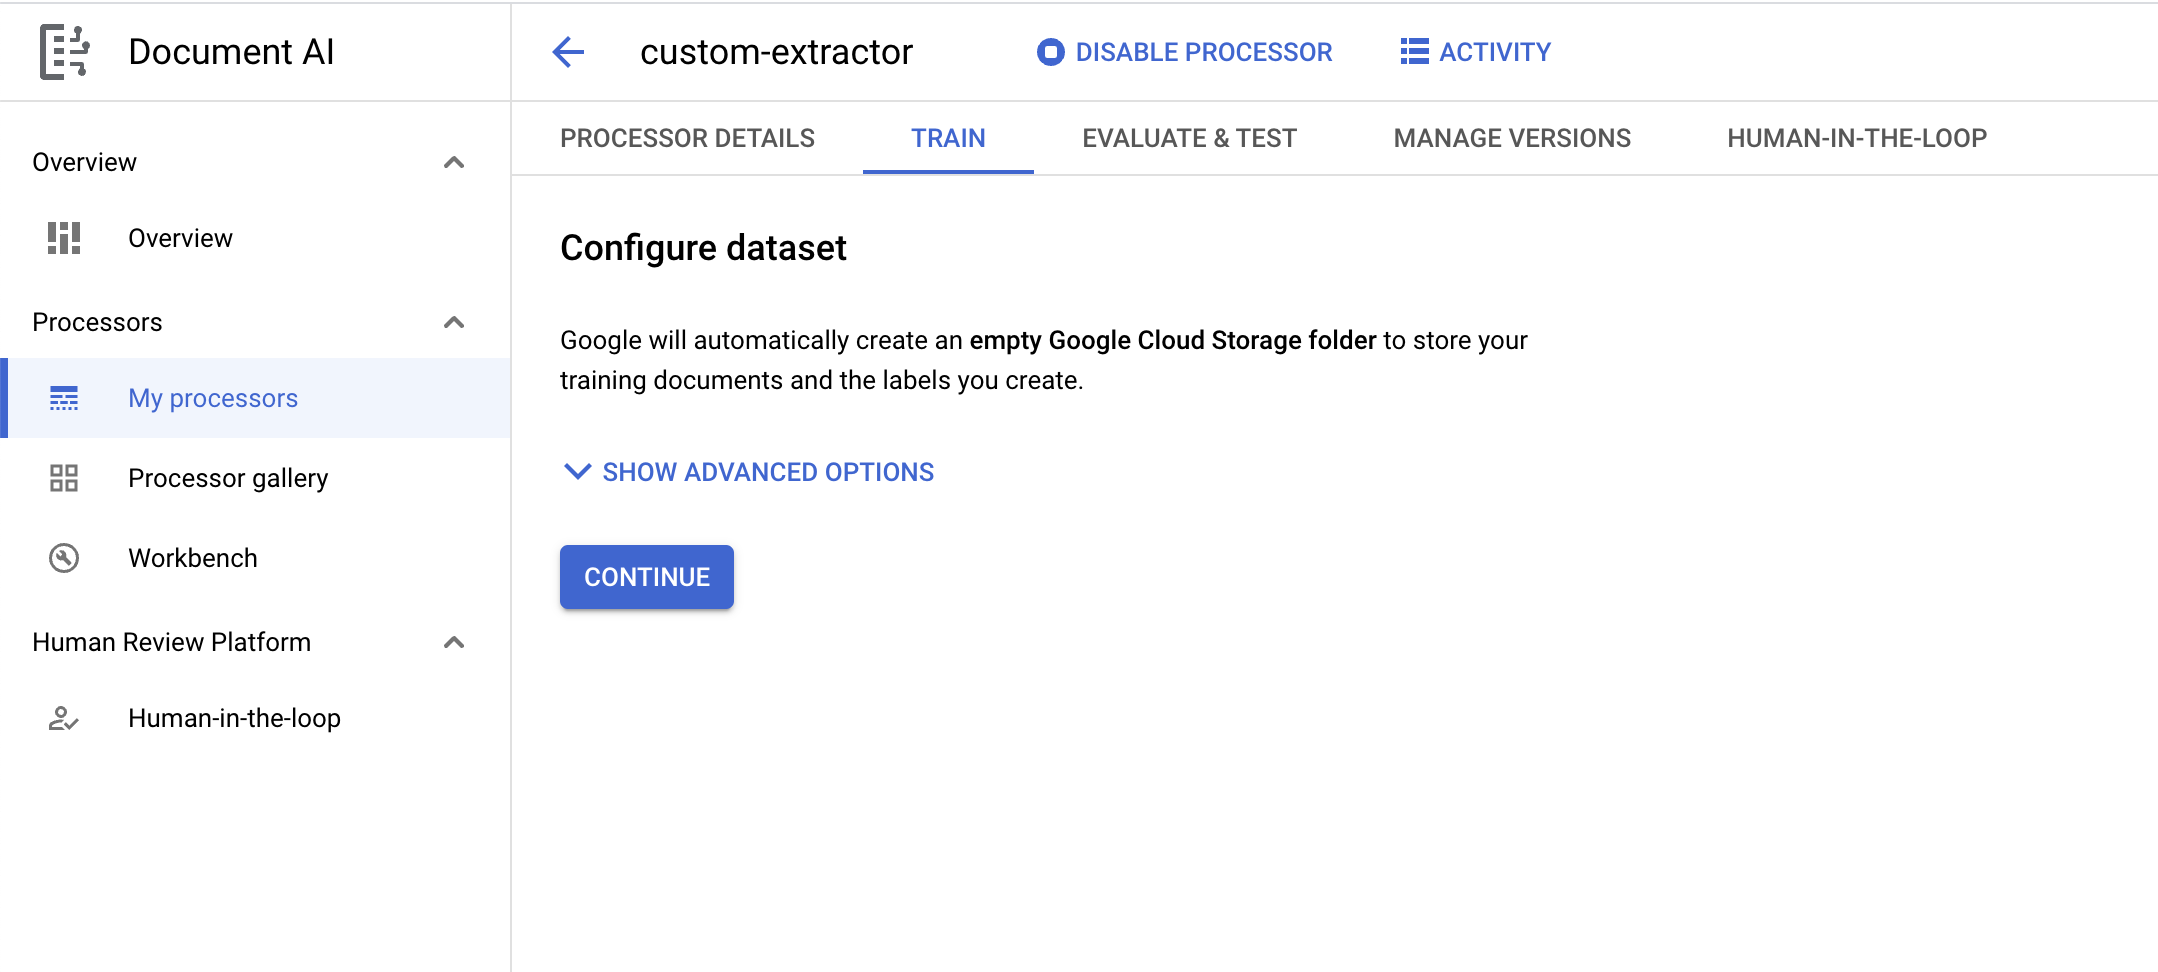The width and height of the screenshot is (2158, 972).
Task: Click the Document AI logo icon
Action: (64, 51)
